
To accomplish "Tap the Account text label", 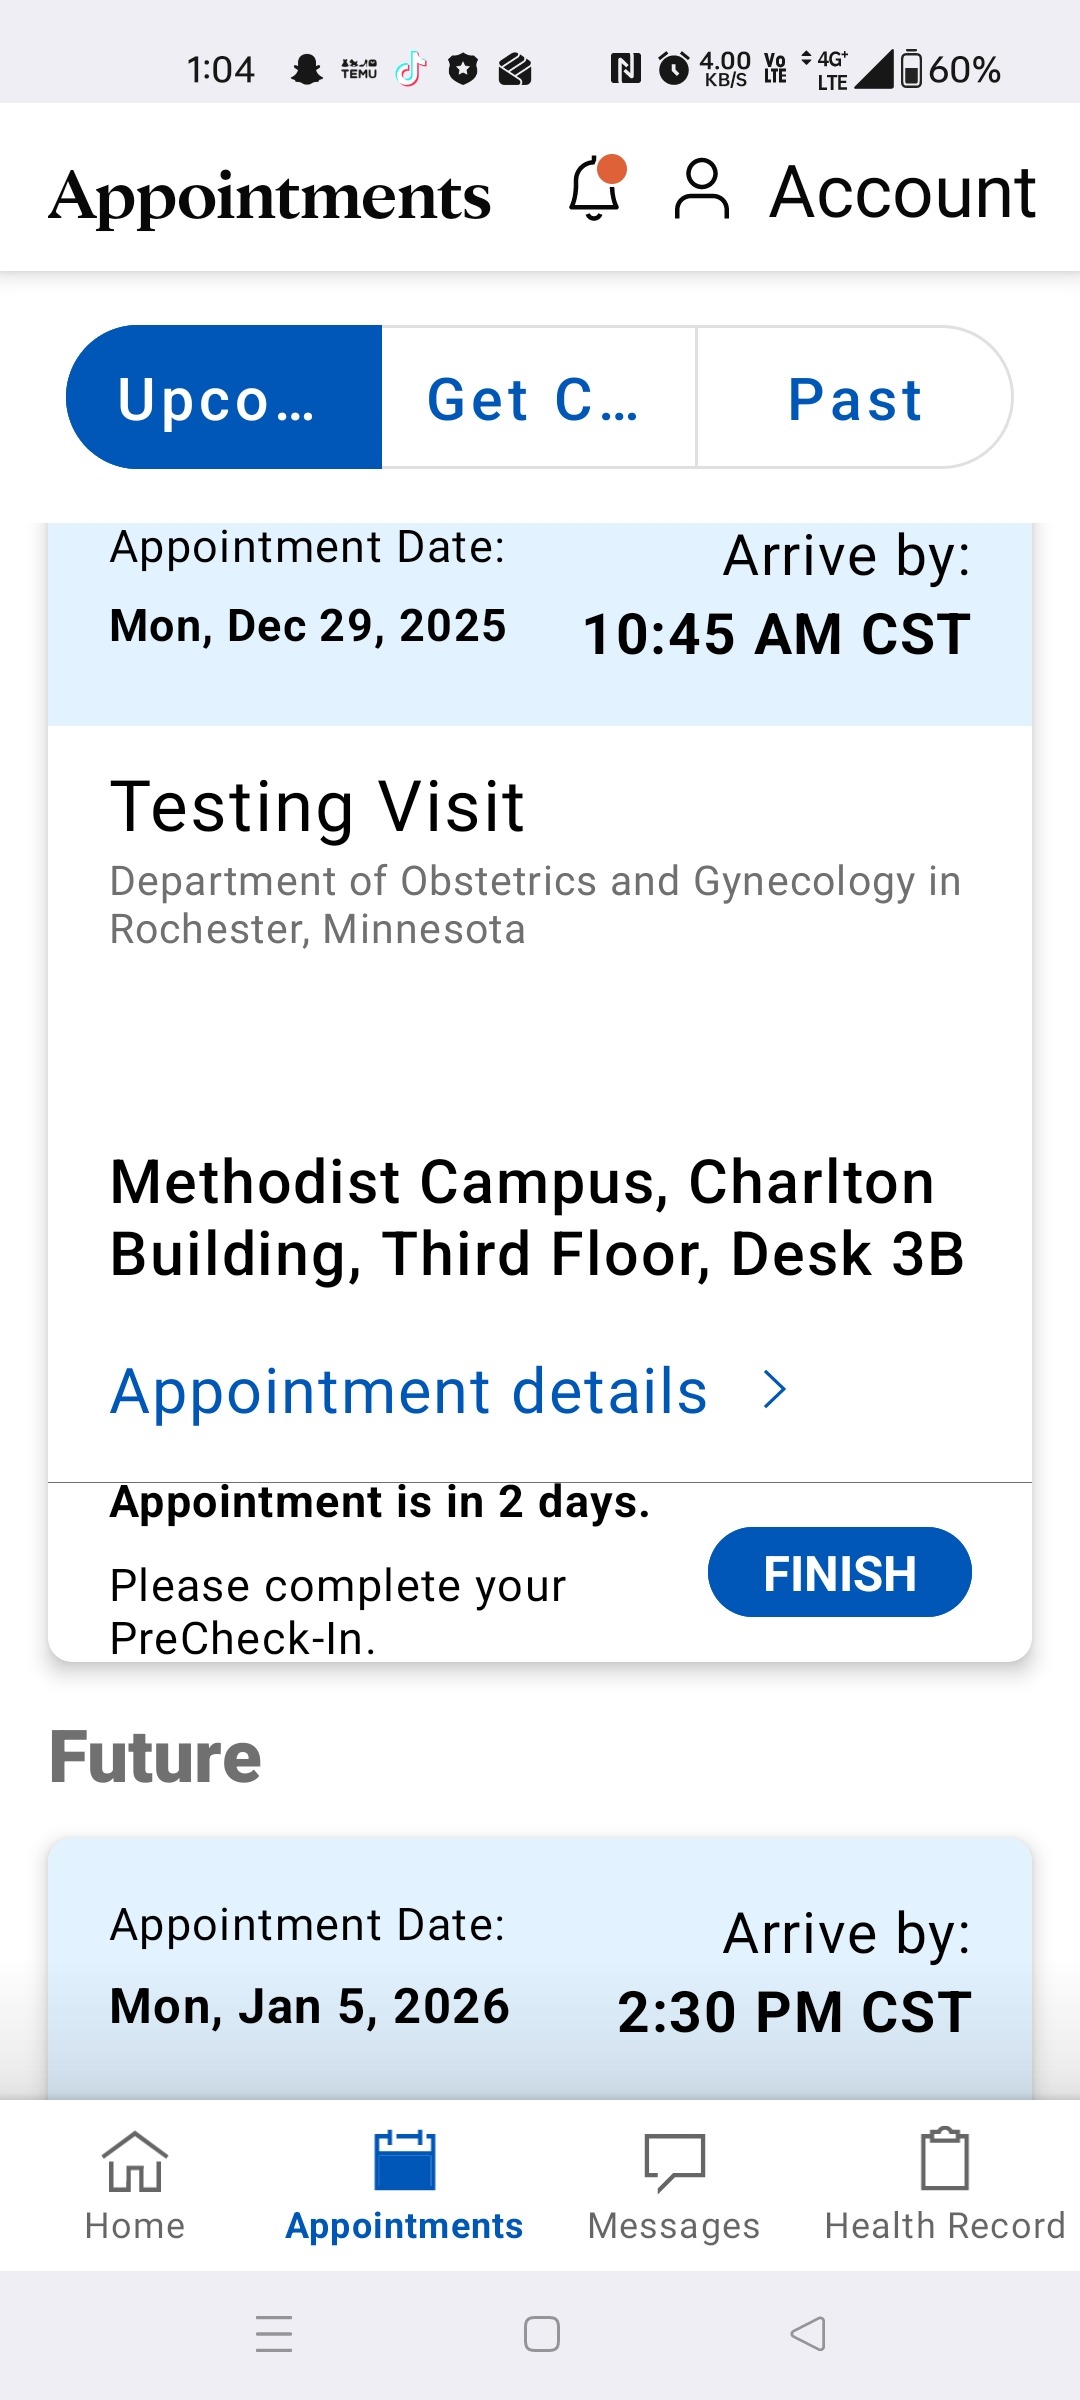I will pyautogui.click(x=902, y=191).
